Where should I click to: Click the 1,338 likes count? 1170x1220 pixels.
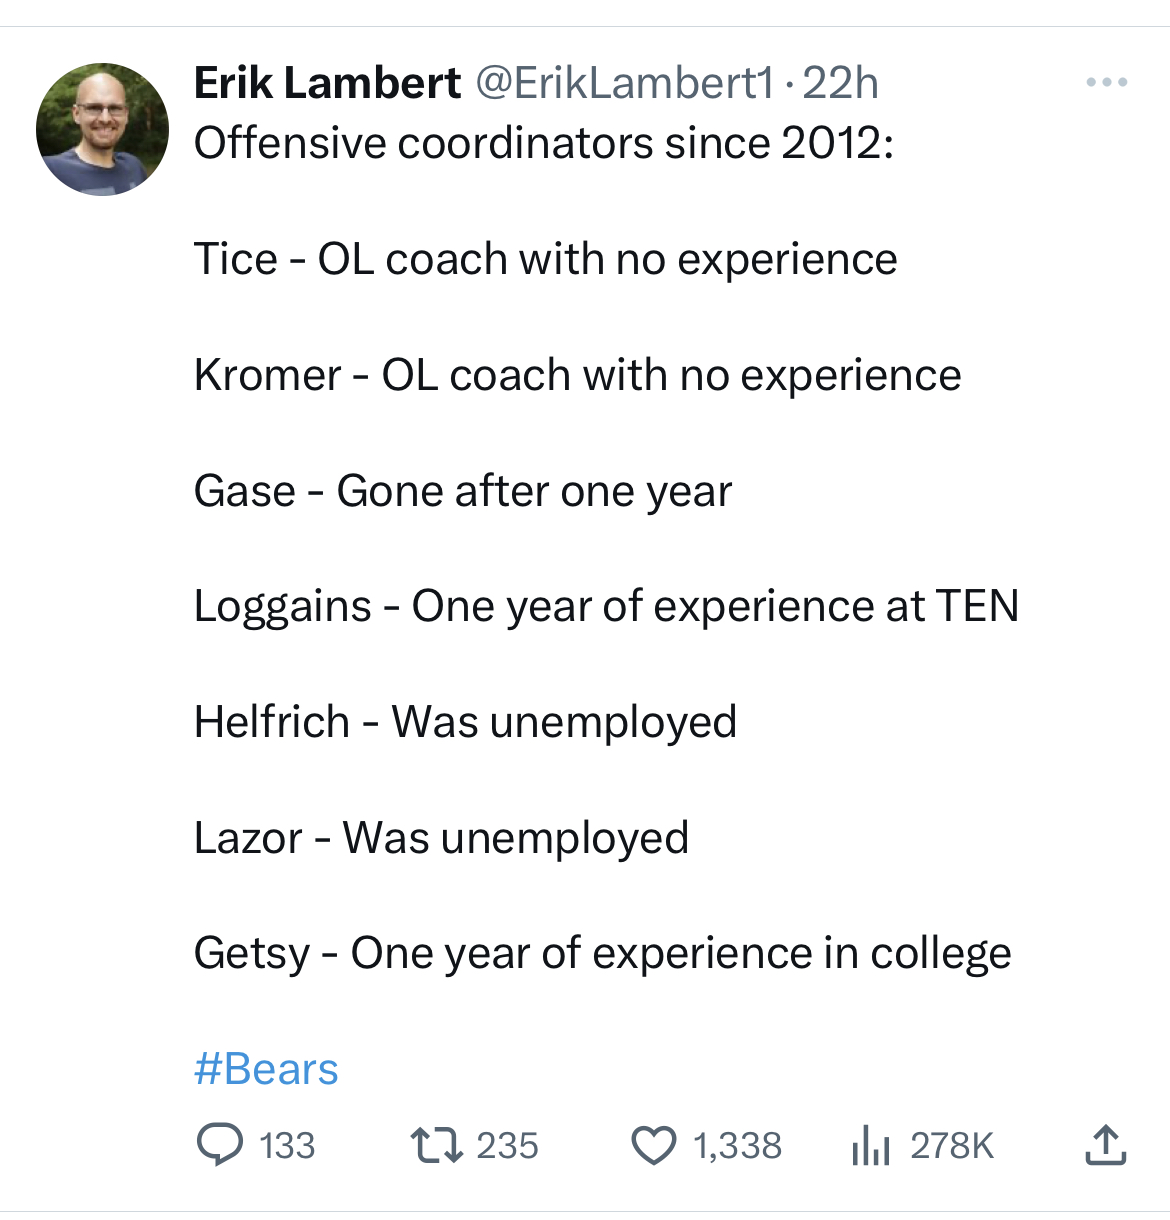click(x=737, y=1146)
